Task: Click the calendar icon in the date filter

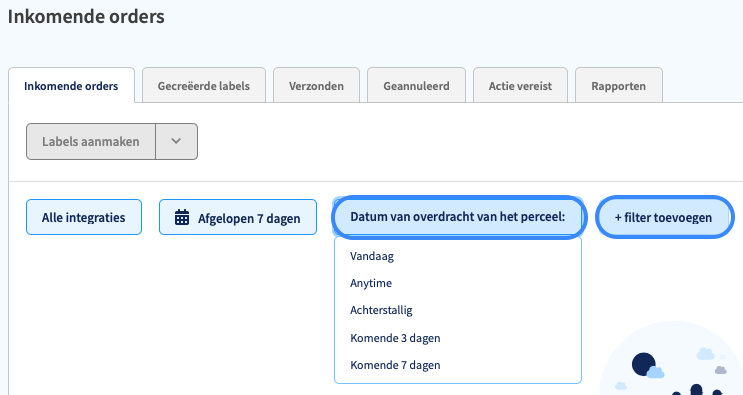Action: click(x=182, y=217)
